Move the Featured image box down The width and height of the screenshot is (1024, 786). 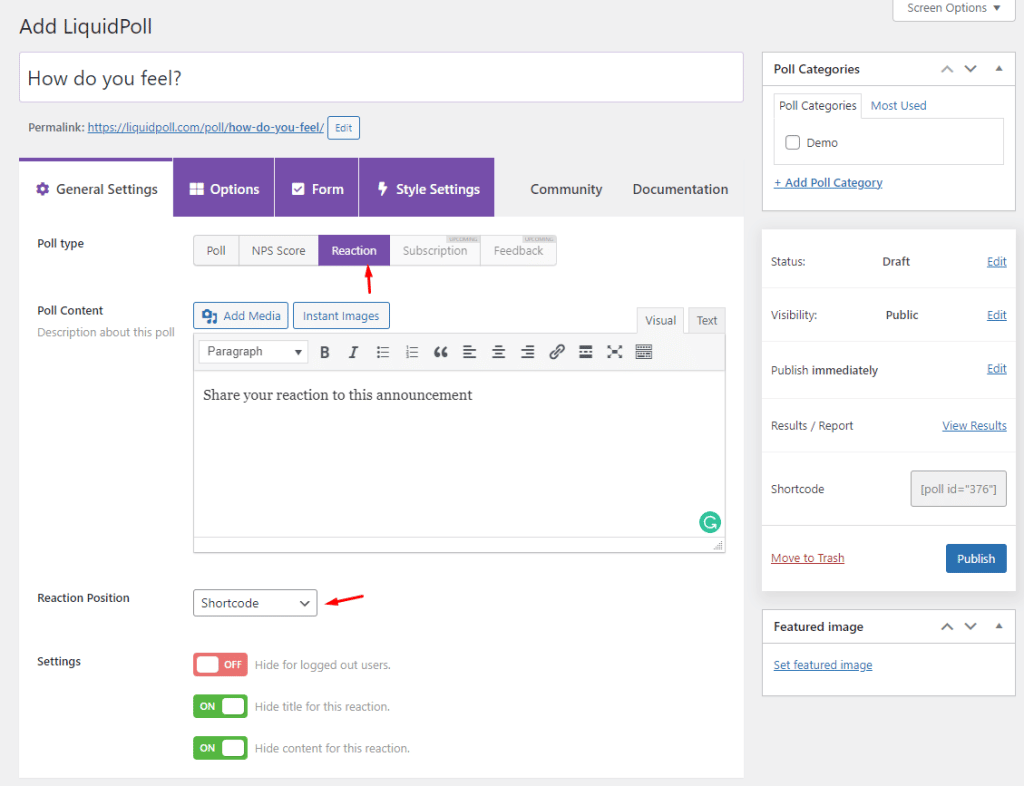coord(971,627)
